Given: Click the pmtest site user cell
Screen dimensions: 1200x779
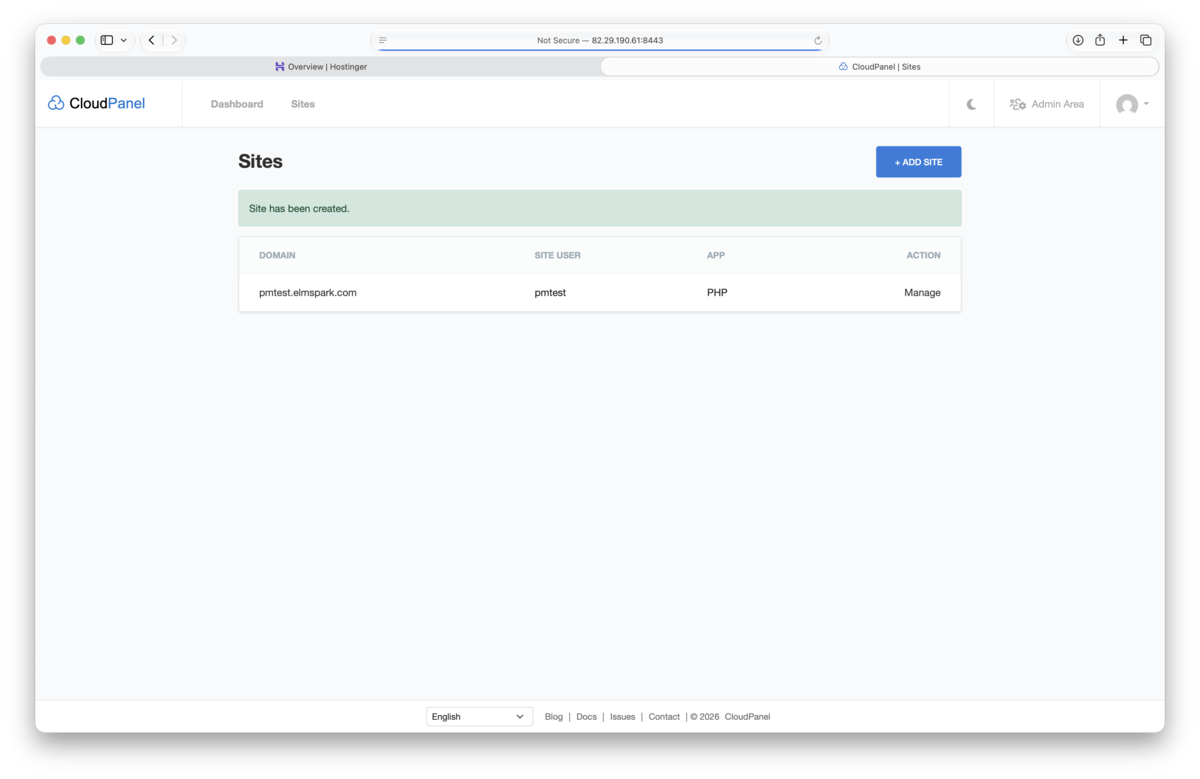Looking at the screenshot, I should (x=550, y=293).
